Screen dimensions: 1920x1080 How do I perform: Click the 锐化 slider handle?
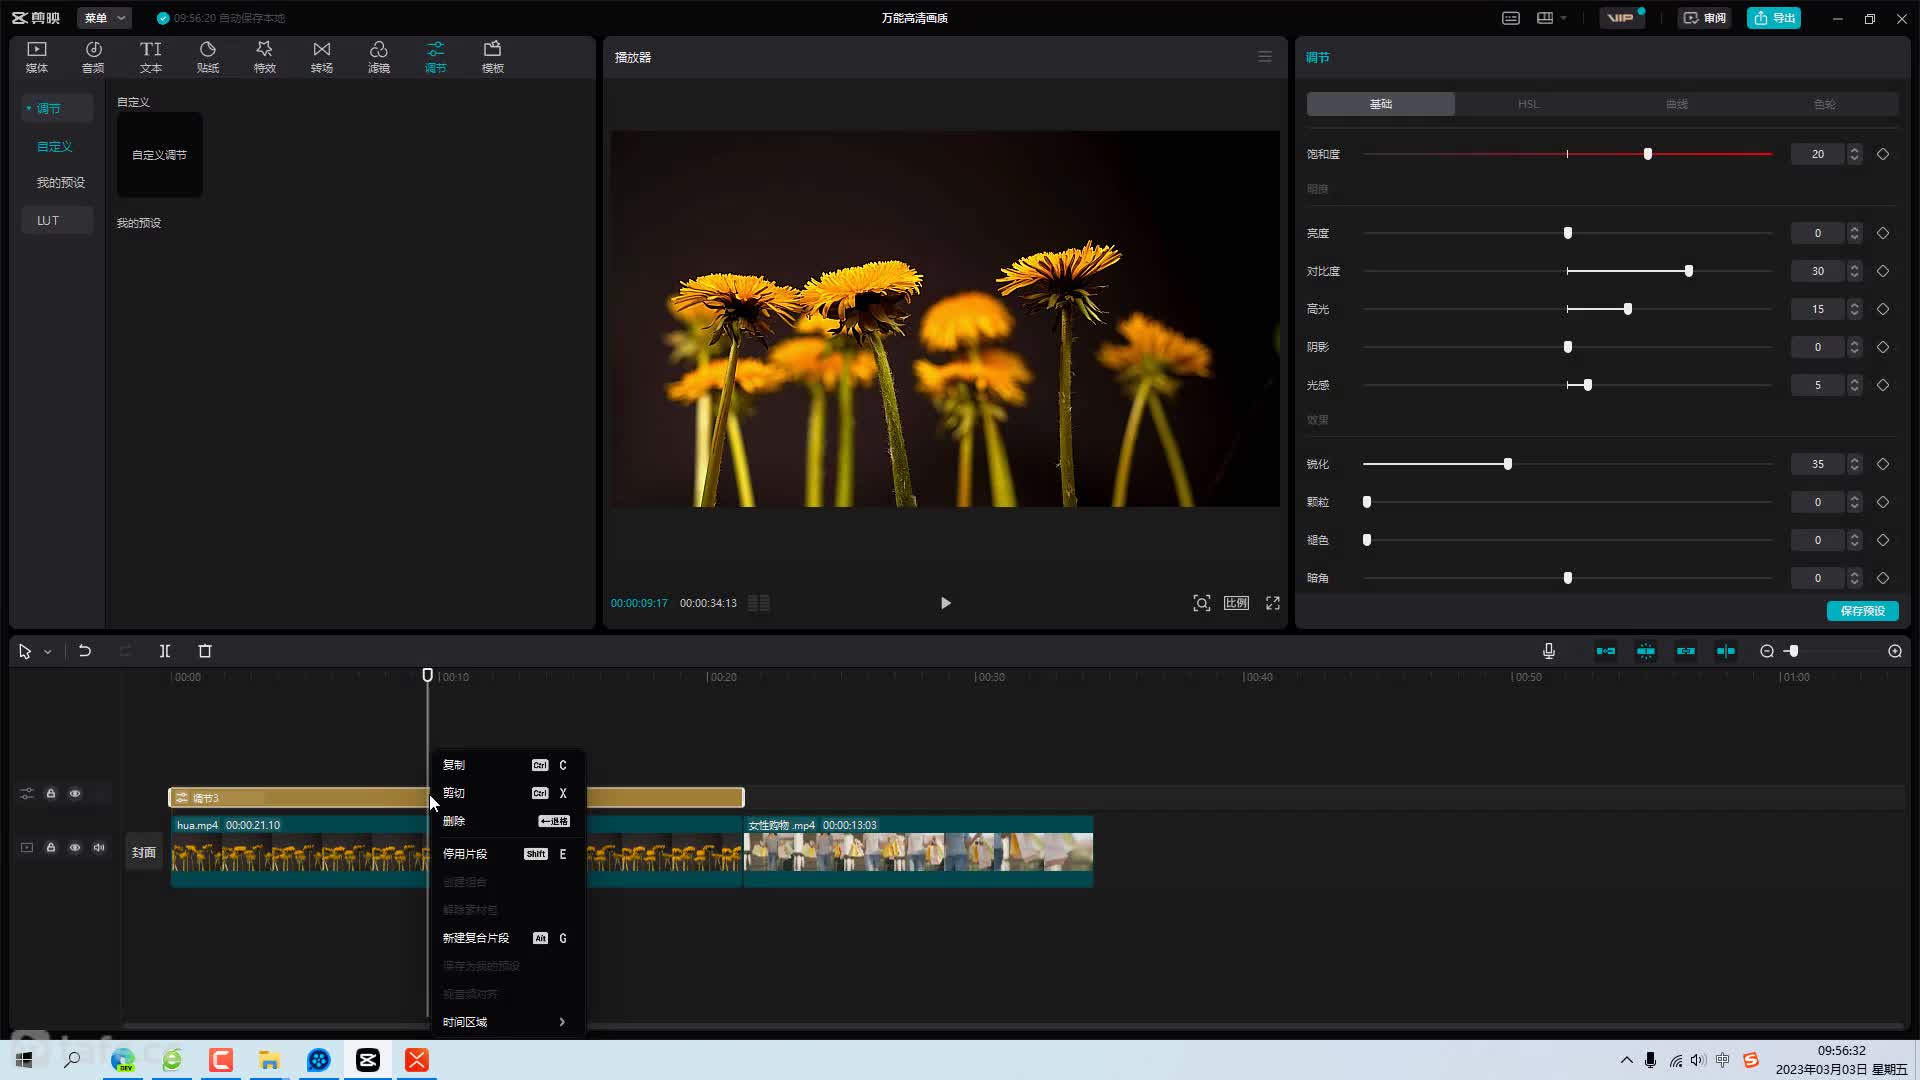1508,464
